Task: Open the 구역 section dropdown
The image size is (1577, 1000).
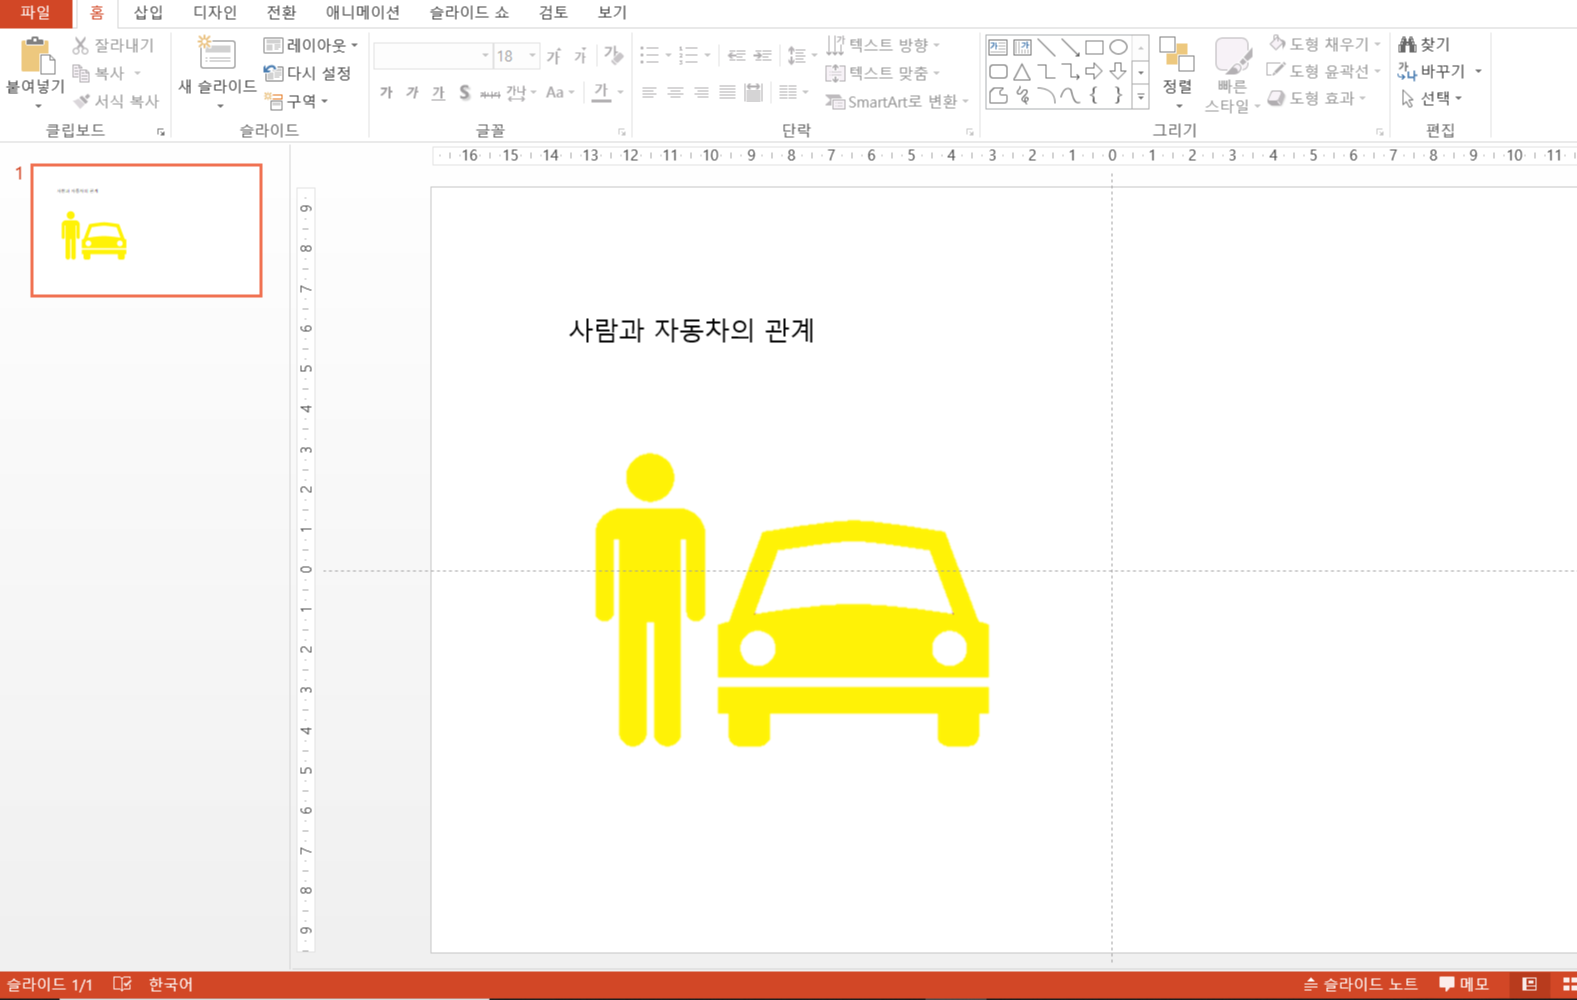Action: click(297, 101)
